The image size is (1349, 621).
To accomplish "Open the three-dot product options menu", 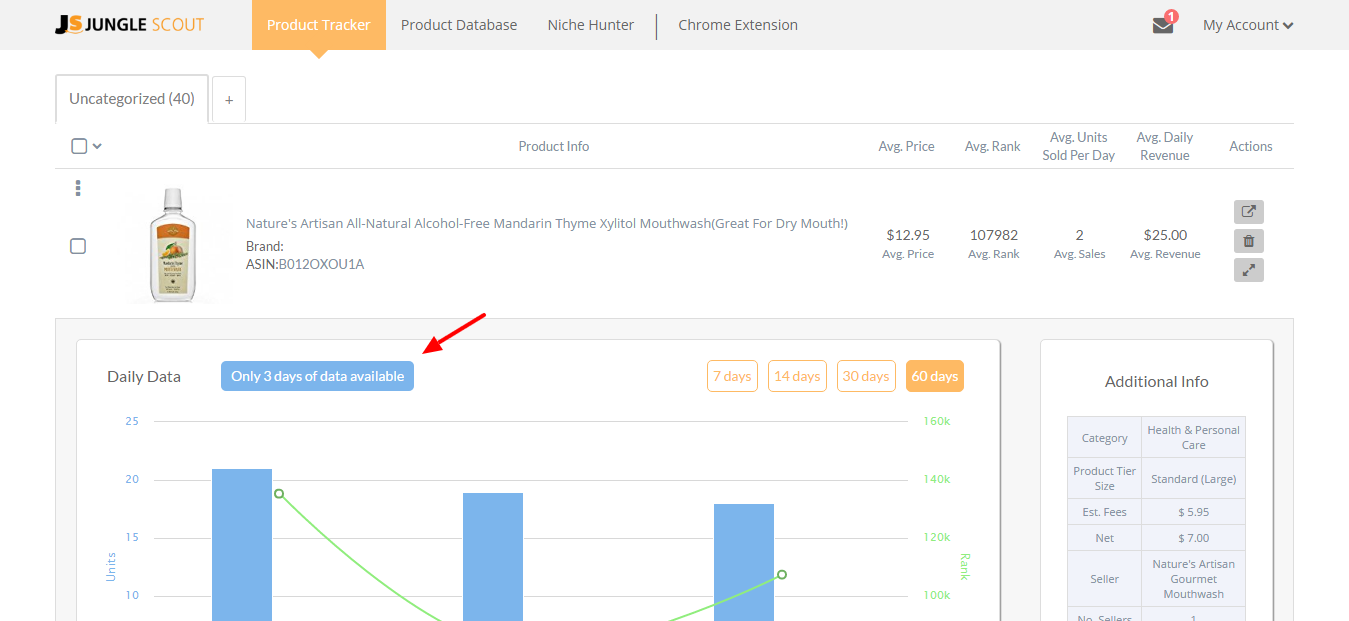I will point(78,188).
